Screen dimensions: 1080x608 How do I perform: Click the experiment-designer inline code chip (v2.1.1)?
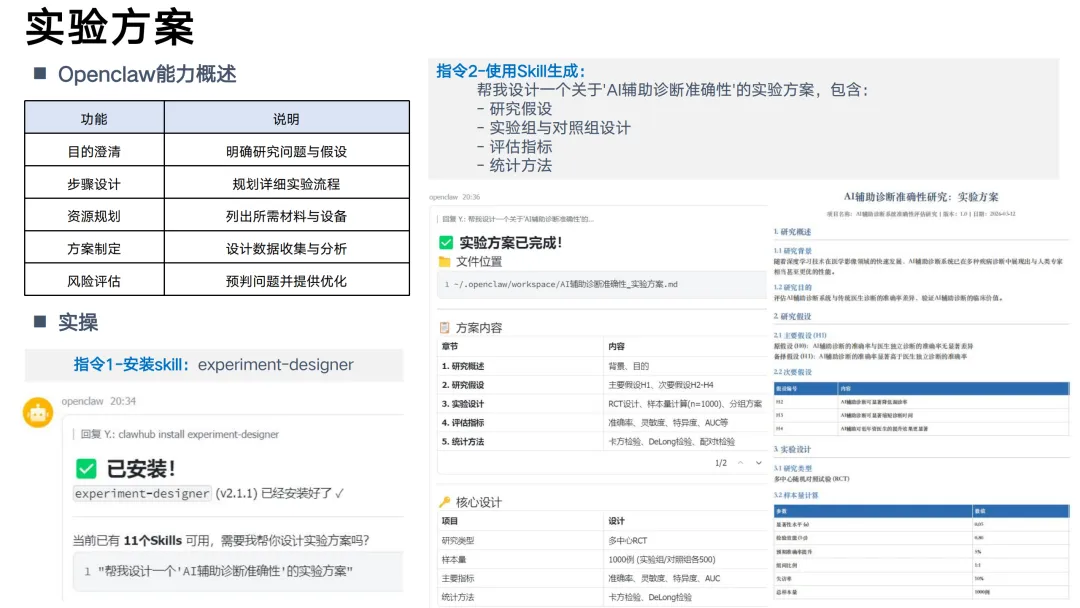(x=142, y=494)
